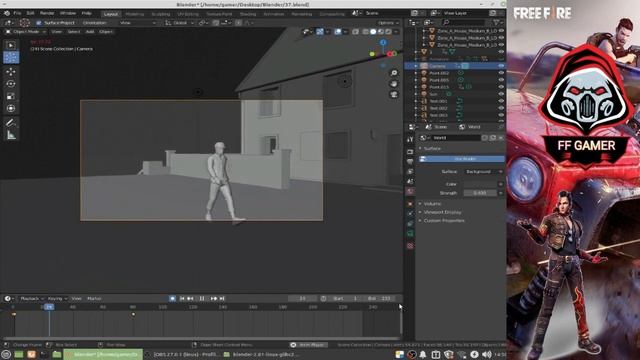Pause the animation playback
Viewport: 640px width, 360px height.
pos(202,299)
